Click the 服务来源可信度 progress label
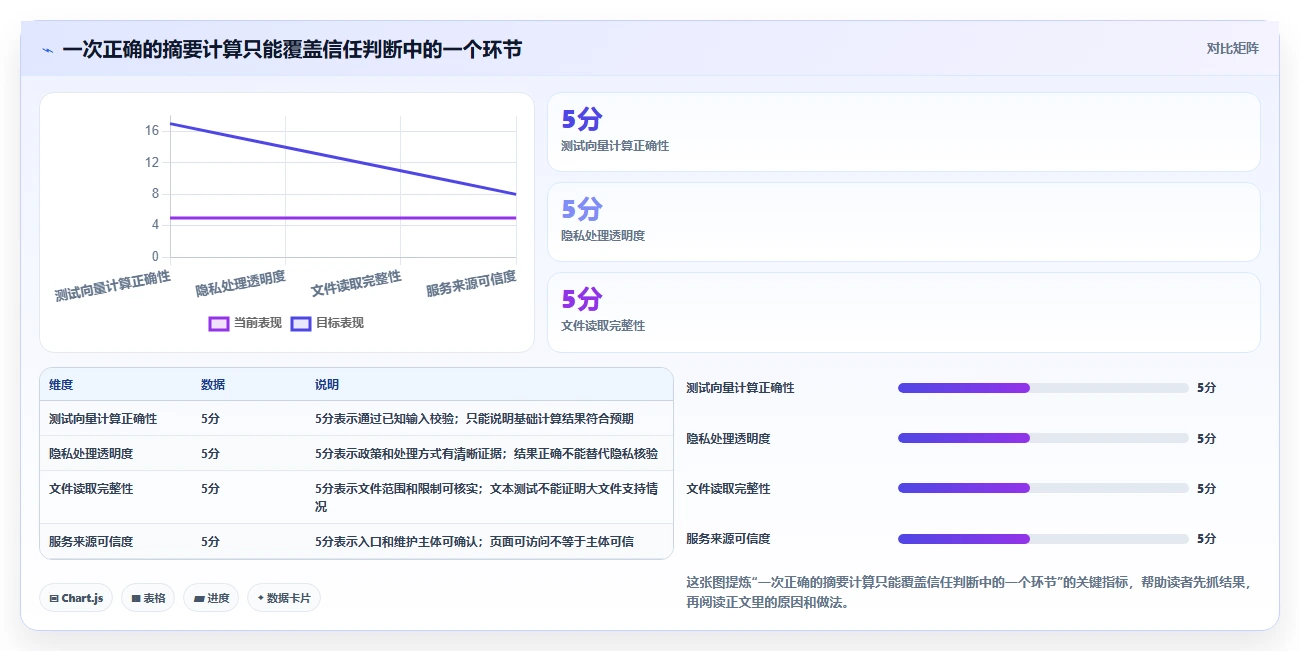Viewport: 1300px width, 651px height. coord(728,539)
